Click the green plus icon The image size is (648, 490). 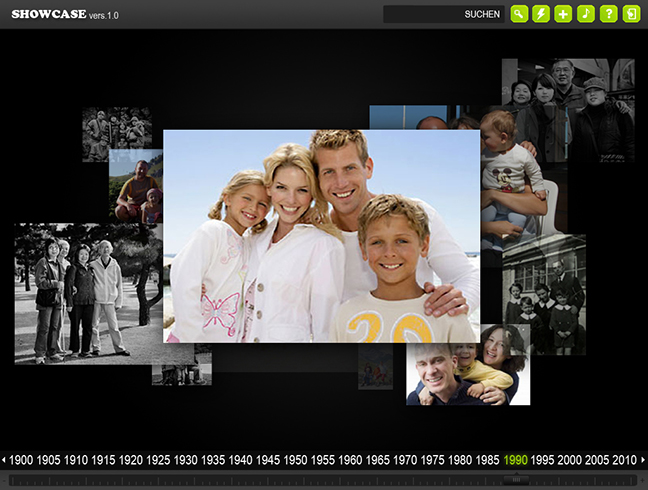click(x=564, y=14)
